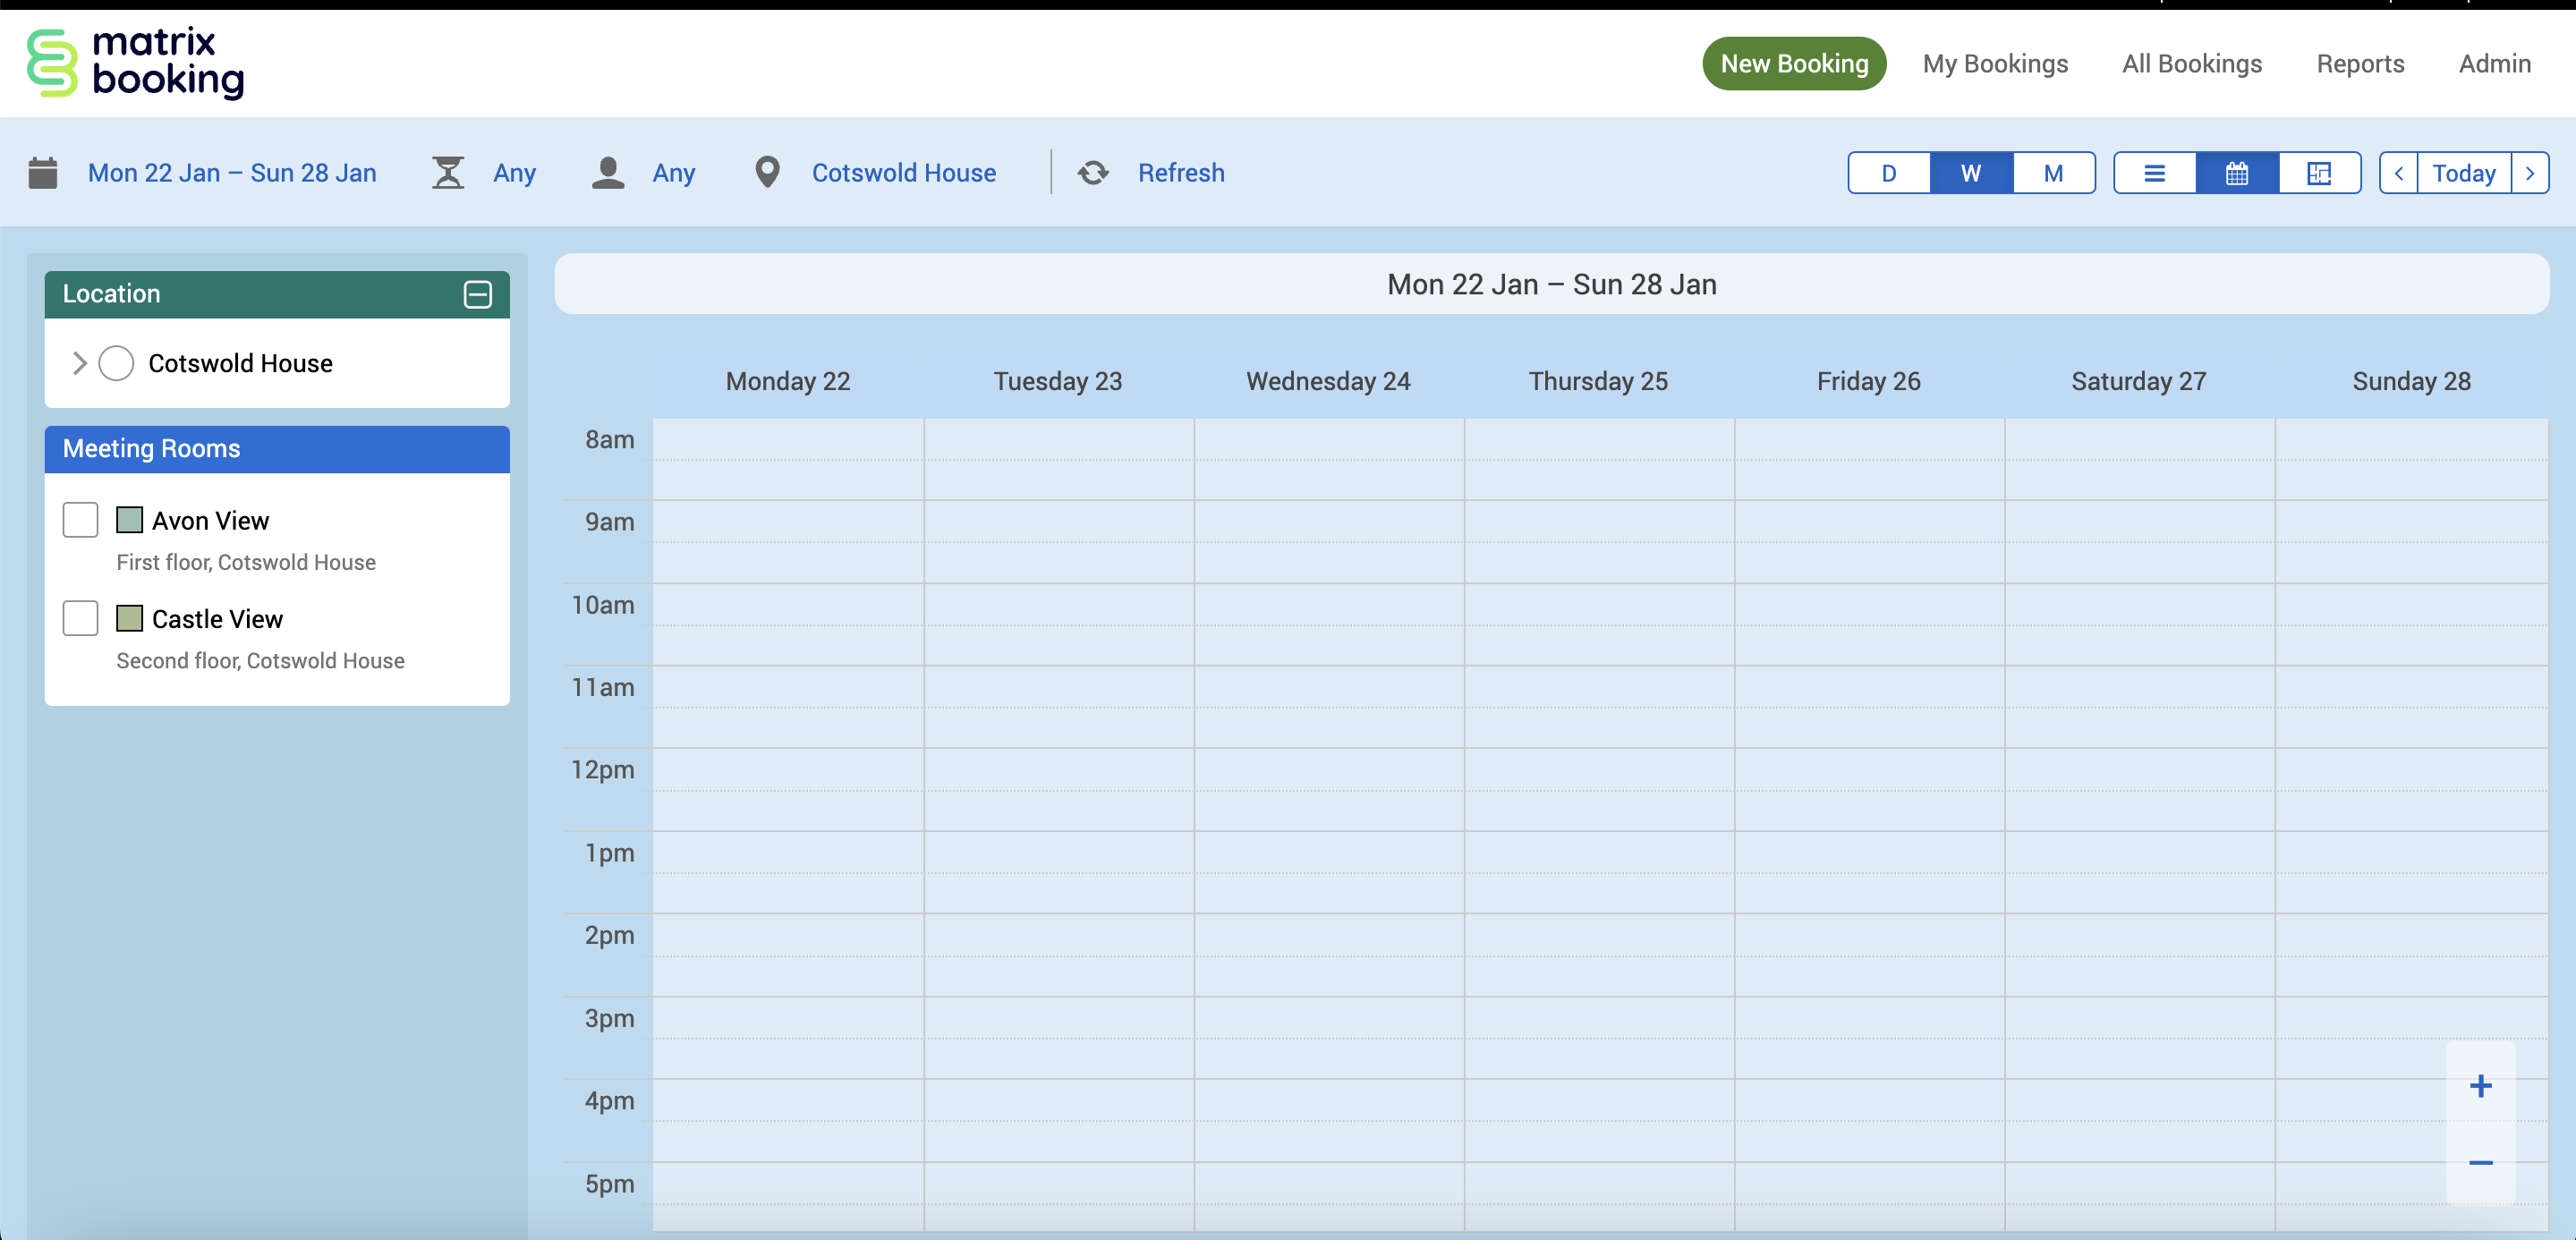Switch to floor plan view icon
This screenshot has width=2576, height=1240.
point(2318,173)
